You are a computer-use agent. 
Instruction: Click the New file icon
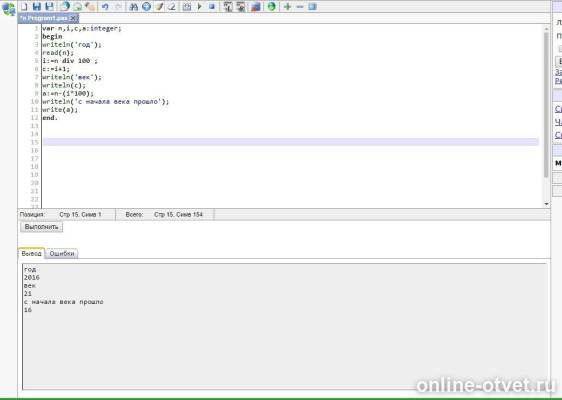pos(24,6)
